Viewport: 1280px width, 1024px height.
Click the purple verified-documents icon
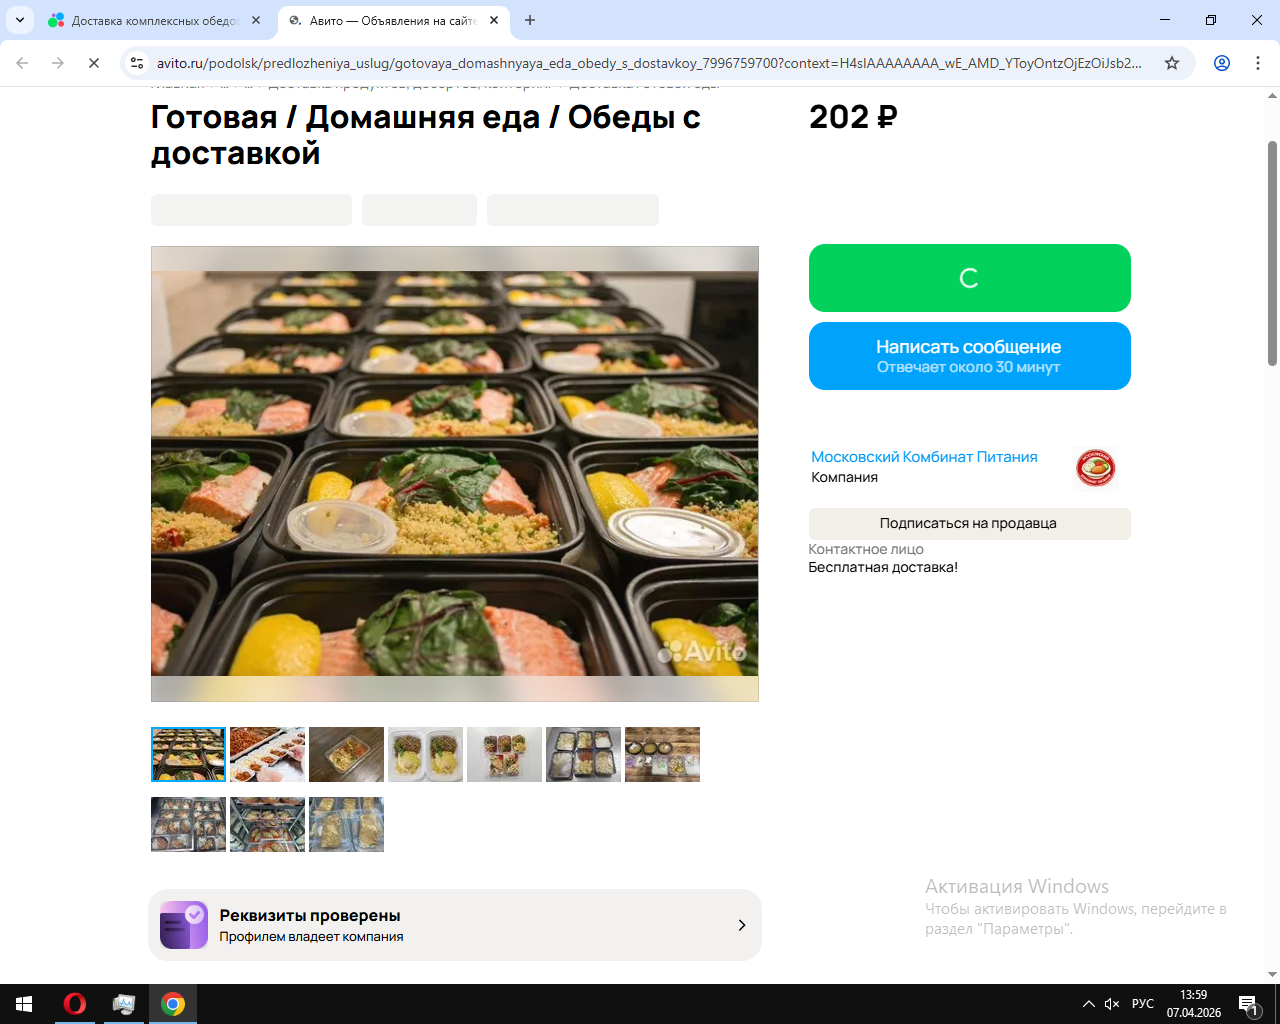pos(184,925)
